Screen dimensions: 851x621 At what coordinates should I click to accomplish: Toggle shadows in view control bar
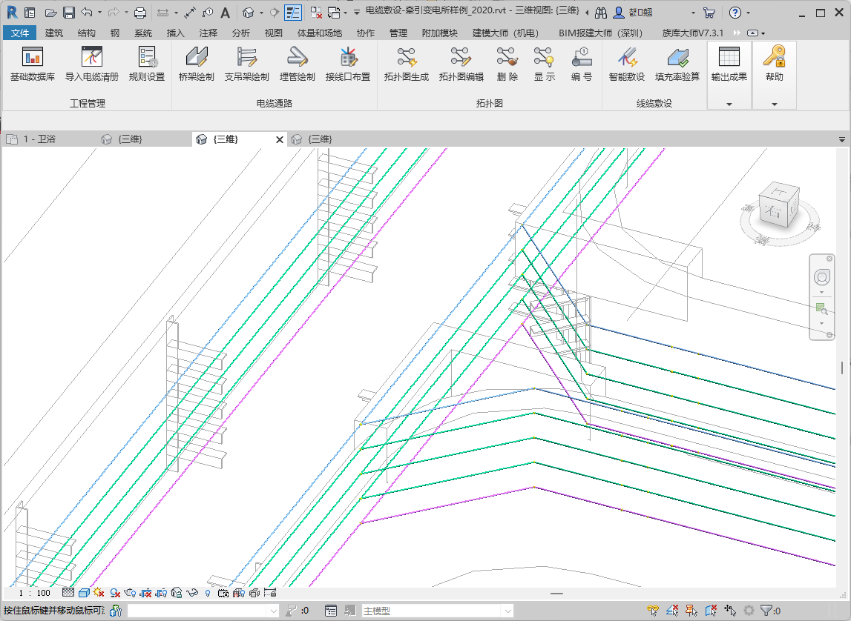tap(114, 593)
